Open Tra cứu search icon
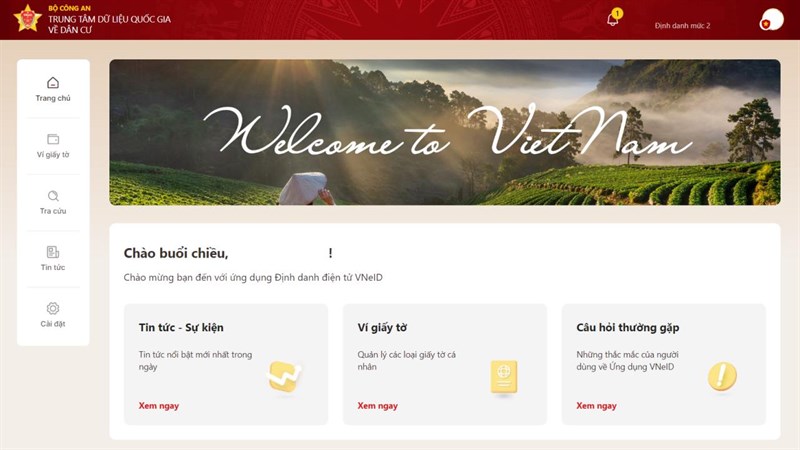 coord(53,195)
